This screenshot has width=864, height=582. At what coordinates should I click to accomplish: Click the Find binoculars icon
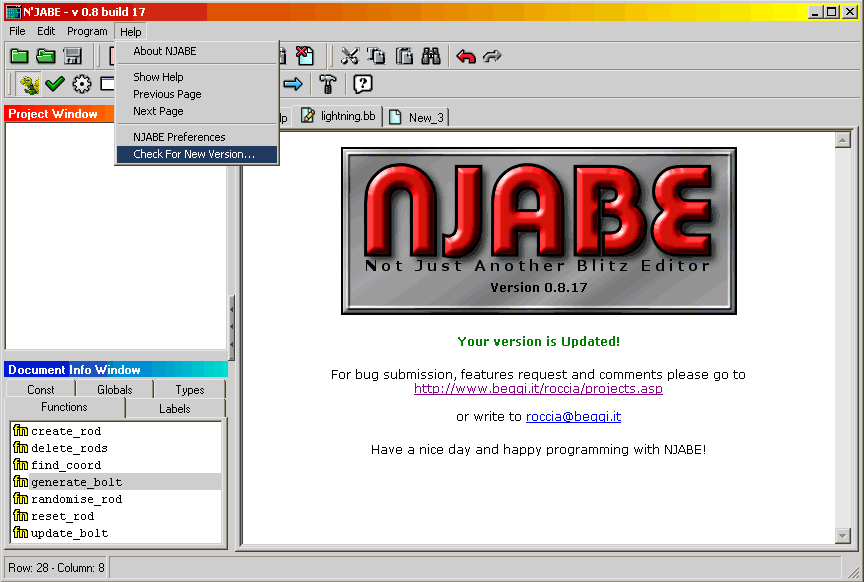431,56
